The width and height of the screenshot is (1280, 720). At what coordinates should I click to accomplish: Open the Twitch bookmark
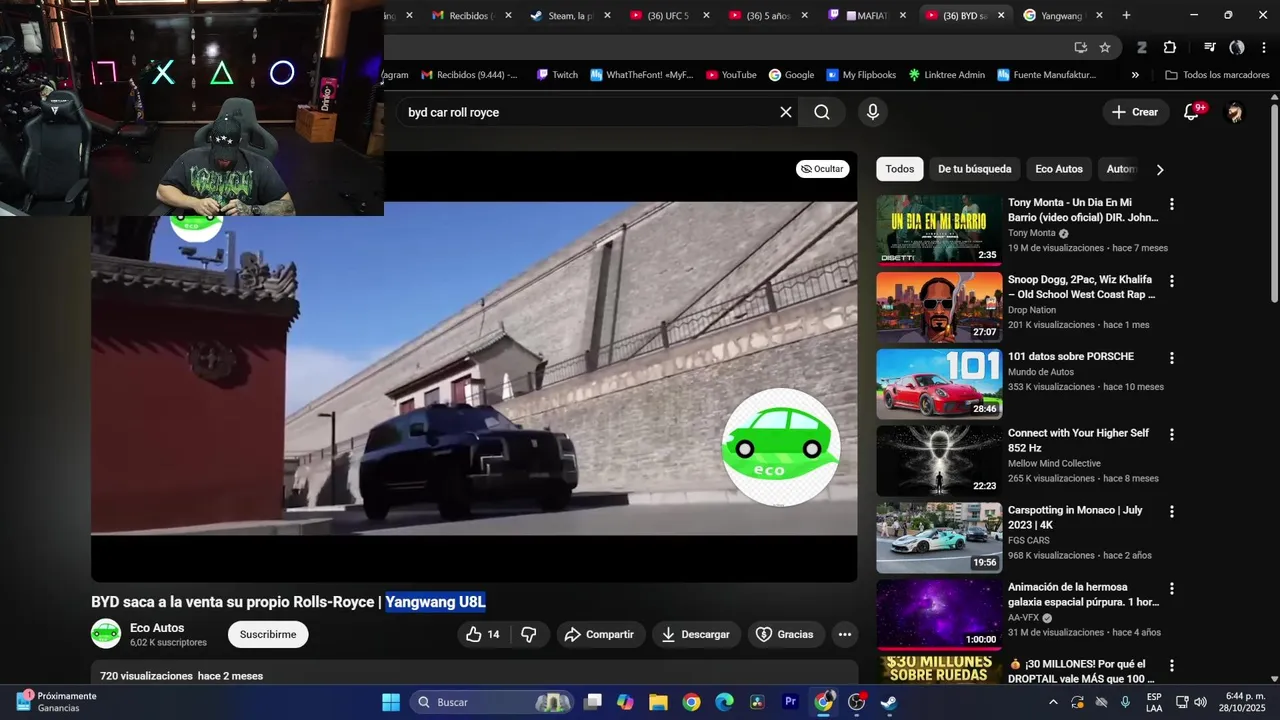click(557, 75)
